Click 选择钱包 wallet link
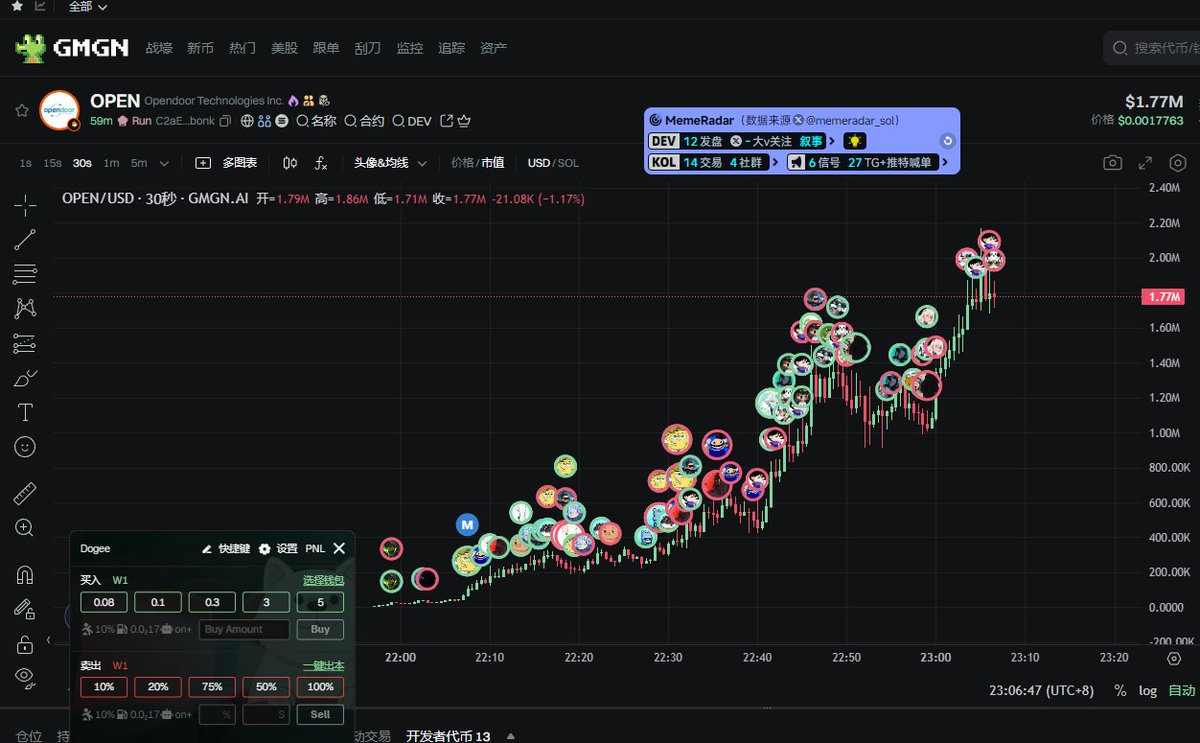Image resolution: width=1200 pixels, height=743 pixels. 324,580
